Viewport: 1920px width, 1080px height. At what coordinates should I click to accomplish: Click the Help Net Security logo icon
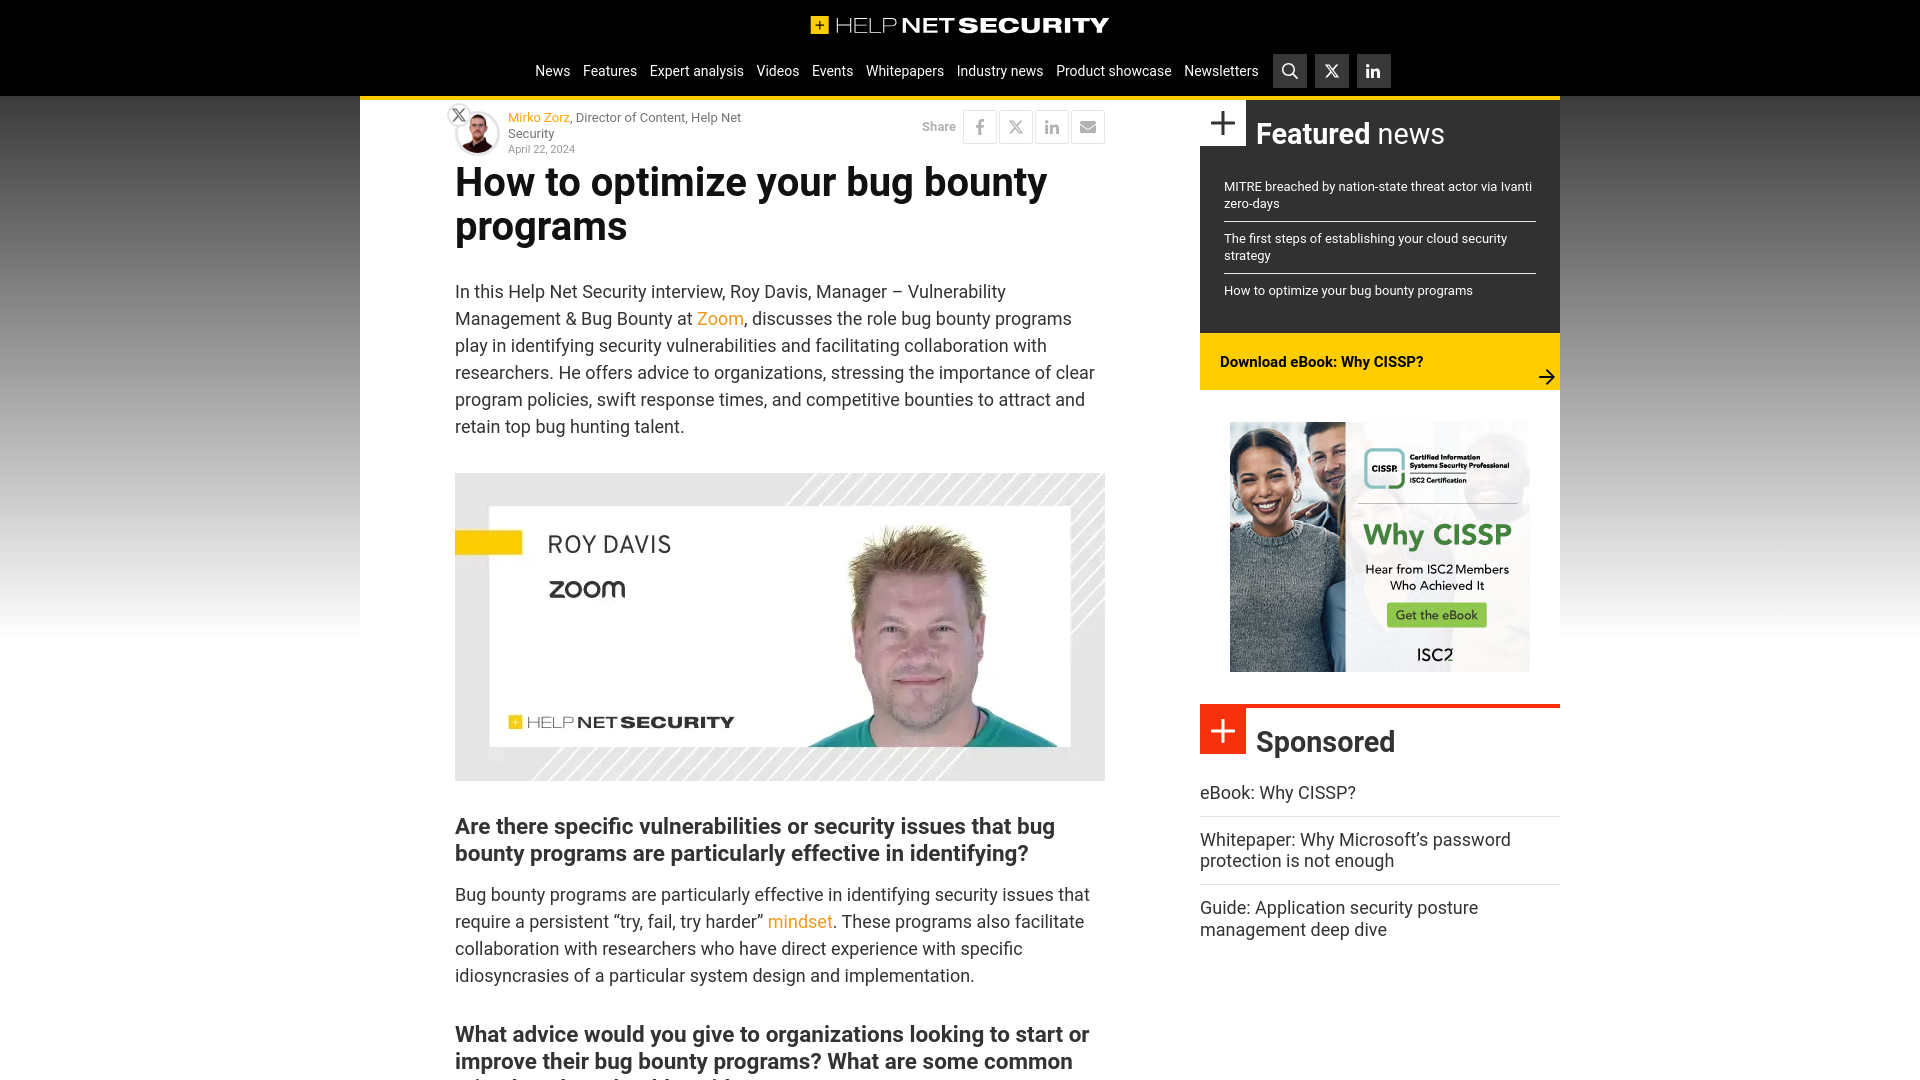point(816,24)
